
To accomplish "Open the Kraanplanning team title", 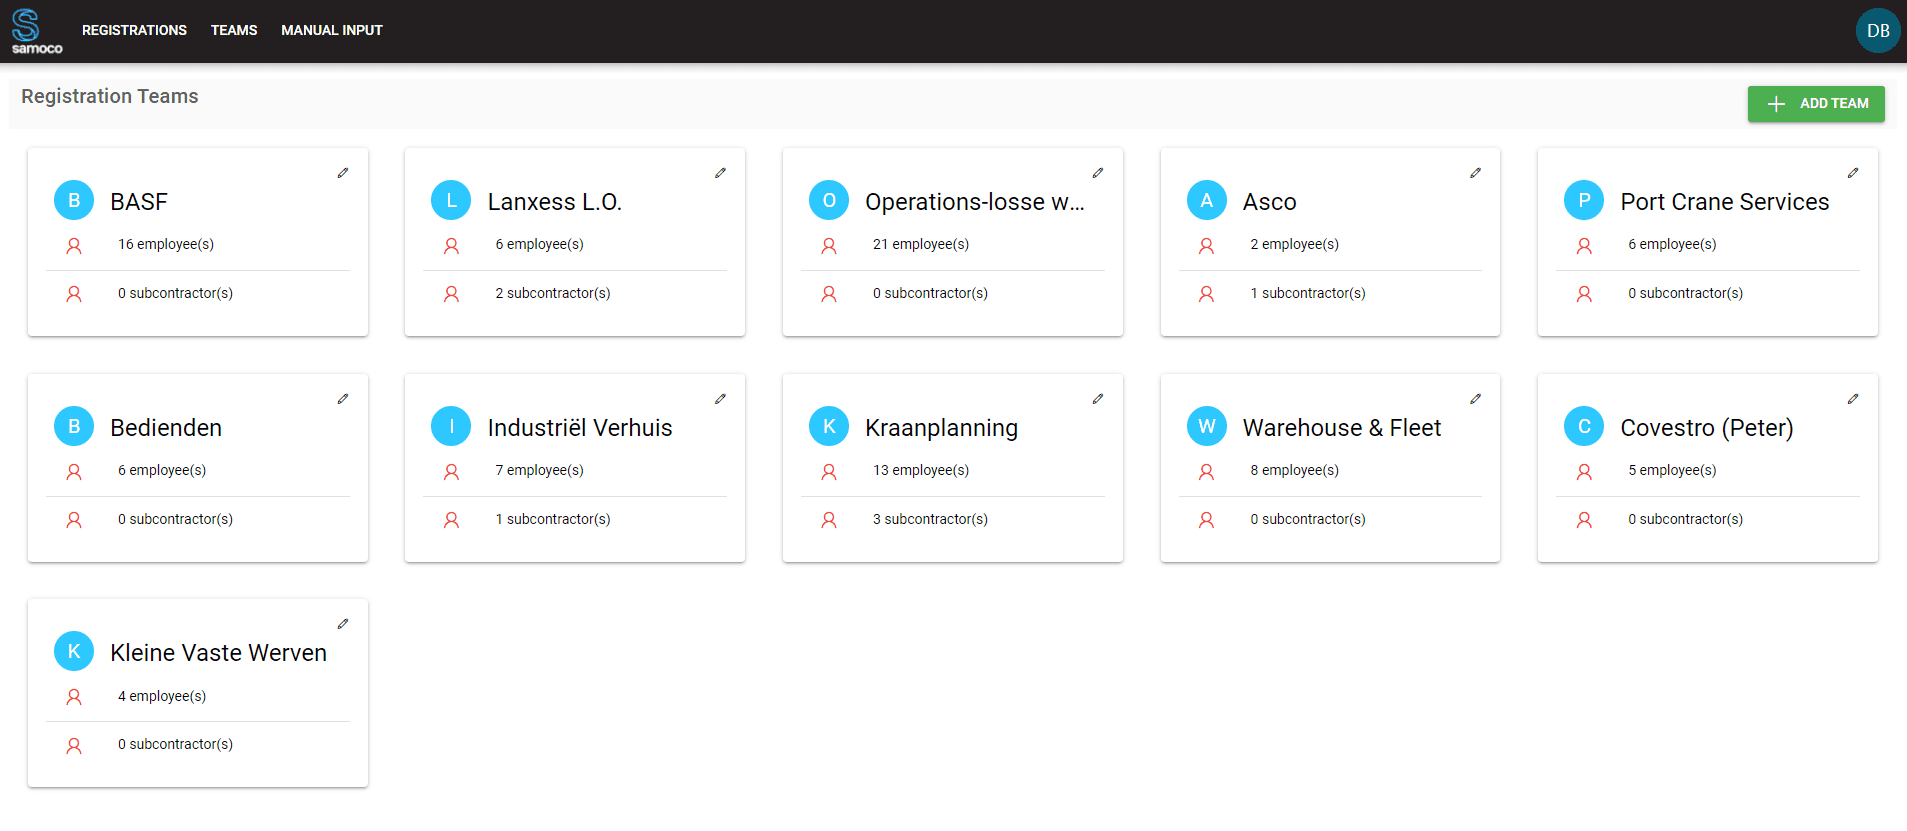I will tap(942, 428).
